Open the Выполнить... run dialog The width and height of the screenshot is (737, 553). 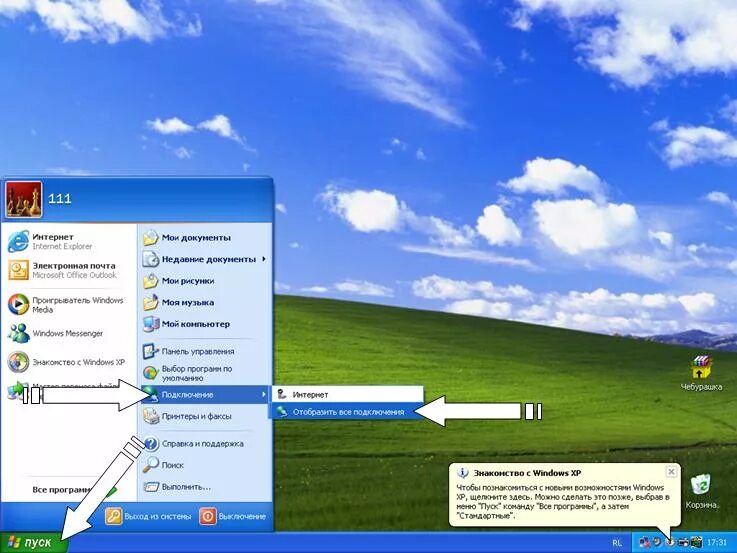click(205, 487)
